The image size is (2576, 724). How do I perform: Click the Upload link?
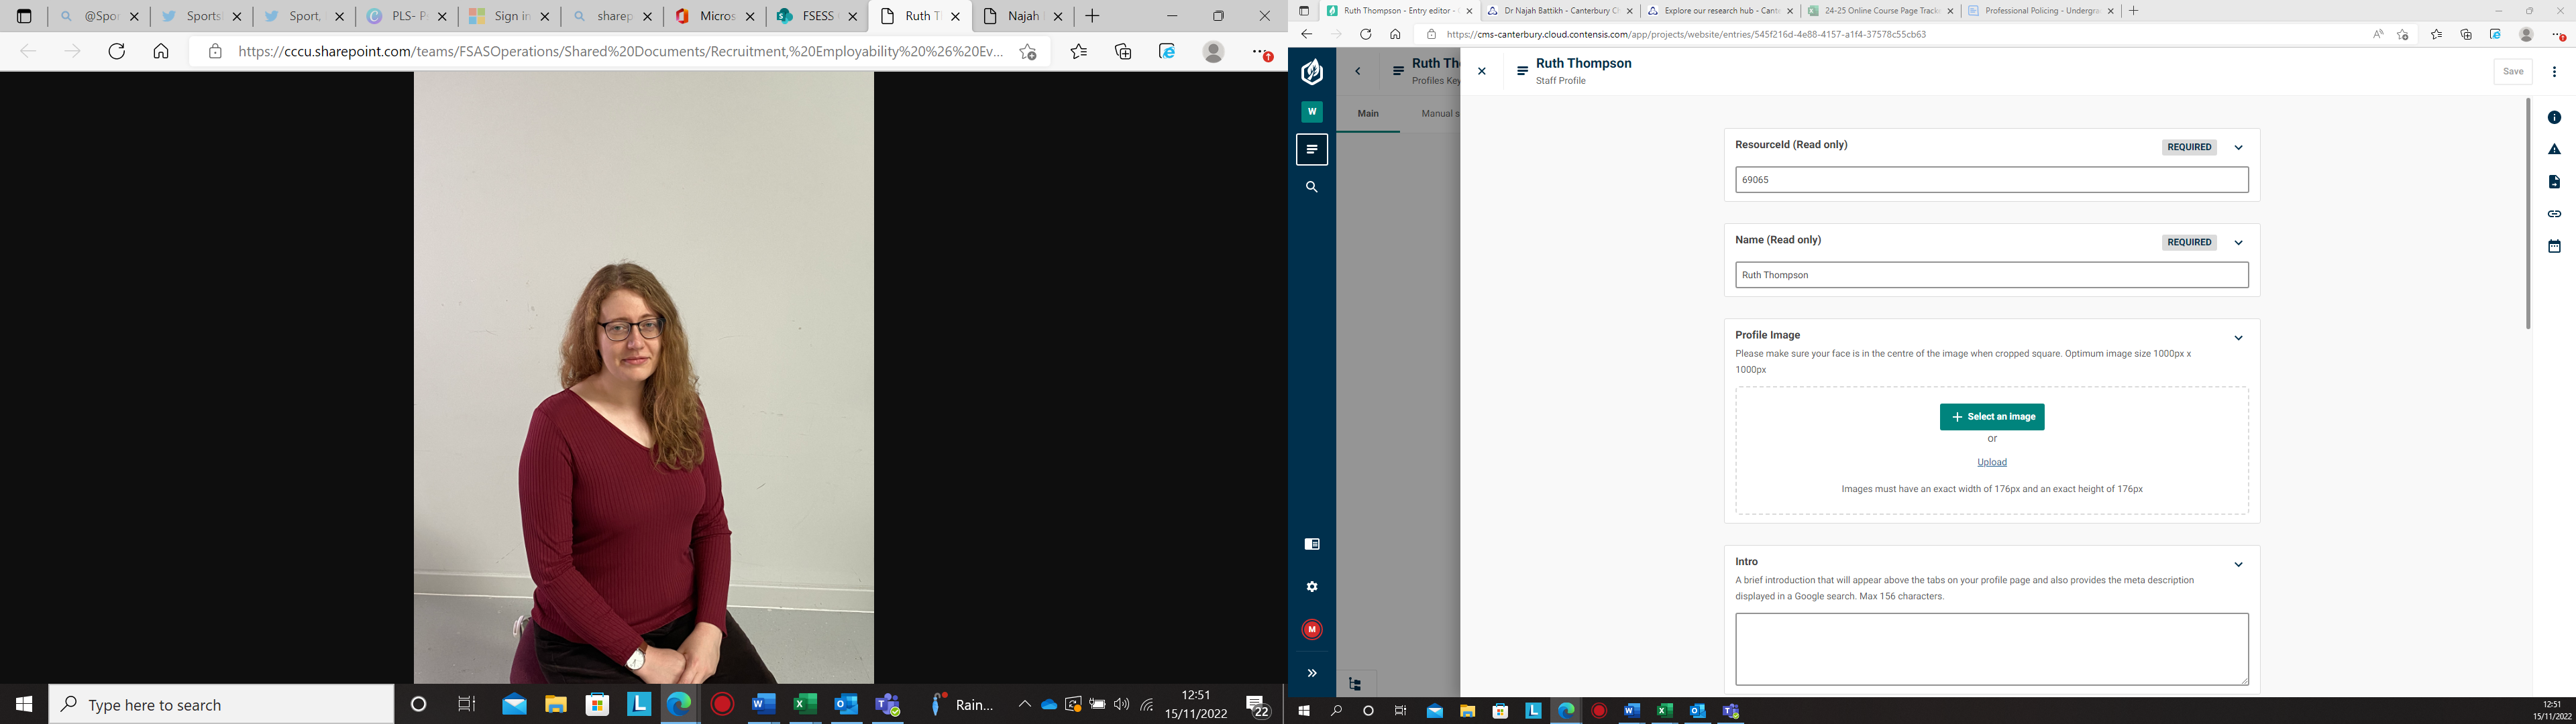point(1991,462)
